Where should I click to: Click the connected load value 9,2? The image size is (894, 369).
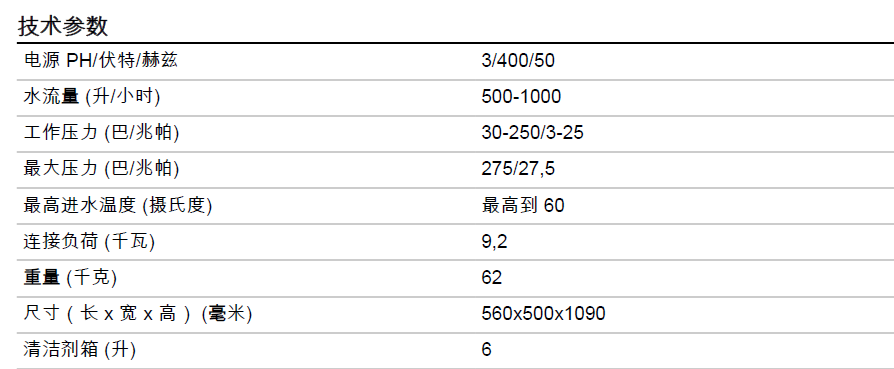pos(494,242)
